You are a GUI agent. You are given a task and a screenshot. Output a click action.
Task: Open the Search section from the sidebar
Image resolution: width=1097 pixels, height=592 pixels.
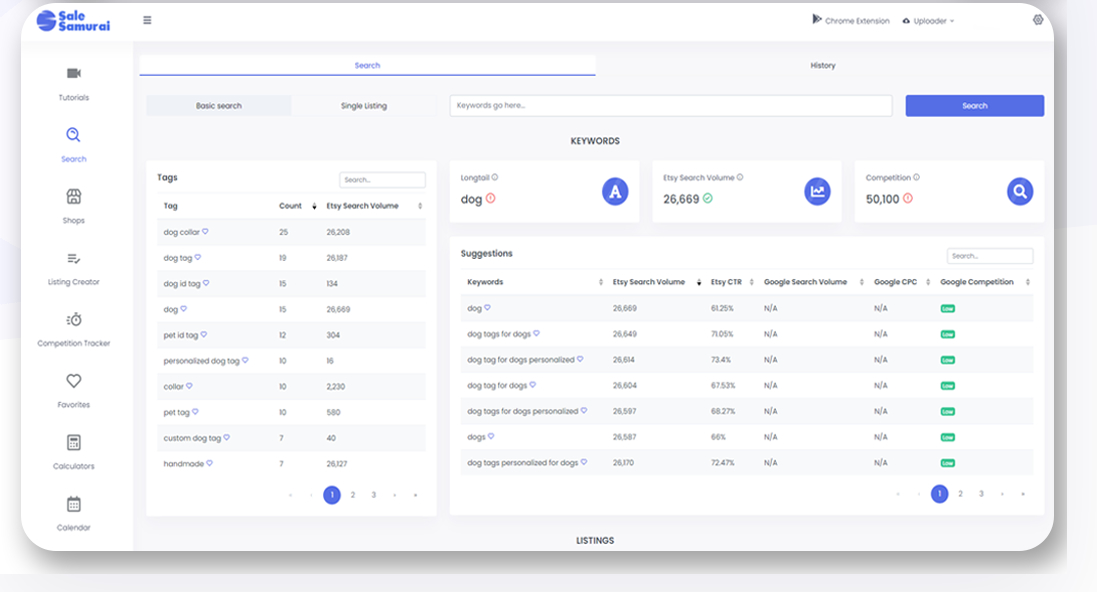tap(73, 145)
